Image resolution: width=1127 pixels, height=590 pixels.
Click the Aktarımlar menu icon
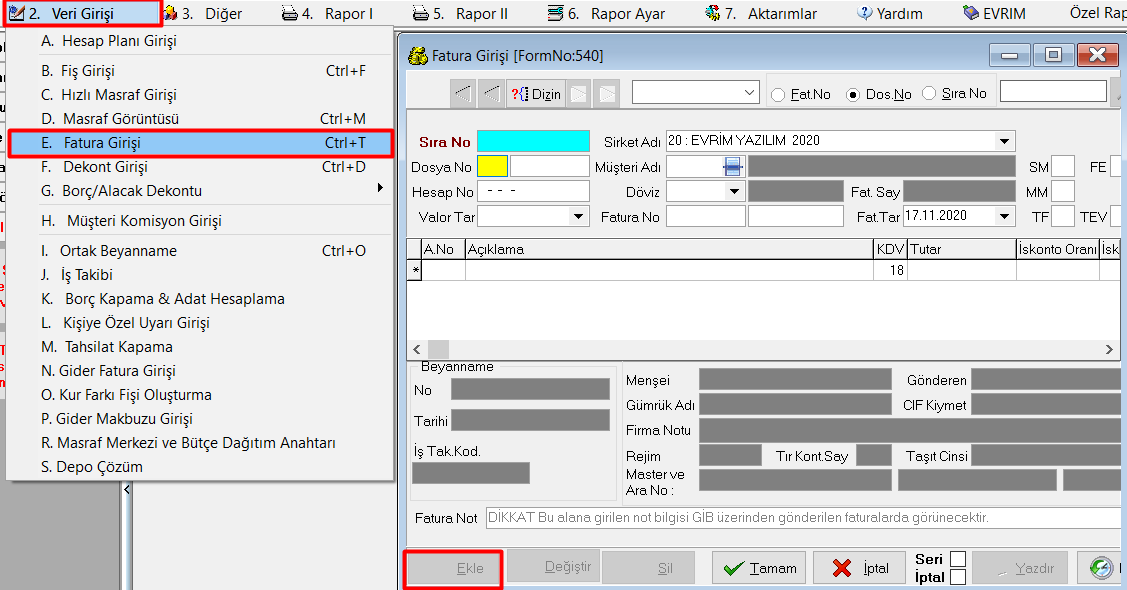tap(712, 13)
